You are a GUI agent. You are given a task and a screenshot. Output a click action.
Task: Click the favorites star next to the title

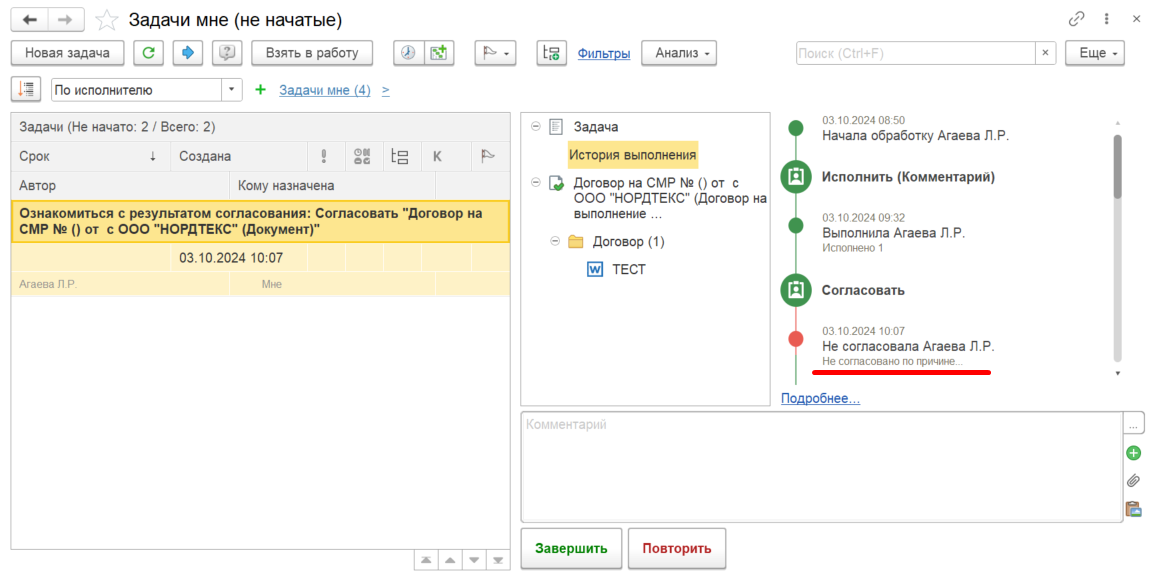[x=107, y=20]
